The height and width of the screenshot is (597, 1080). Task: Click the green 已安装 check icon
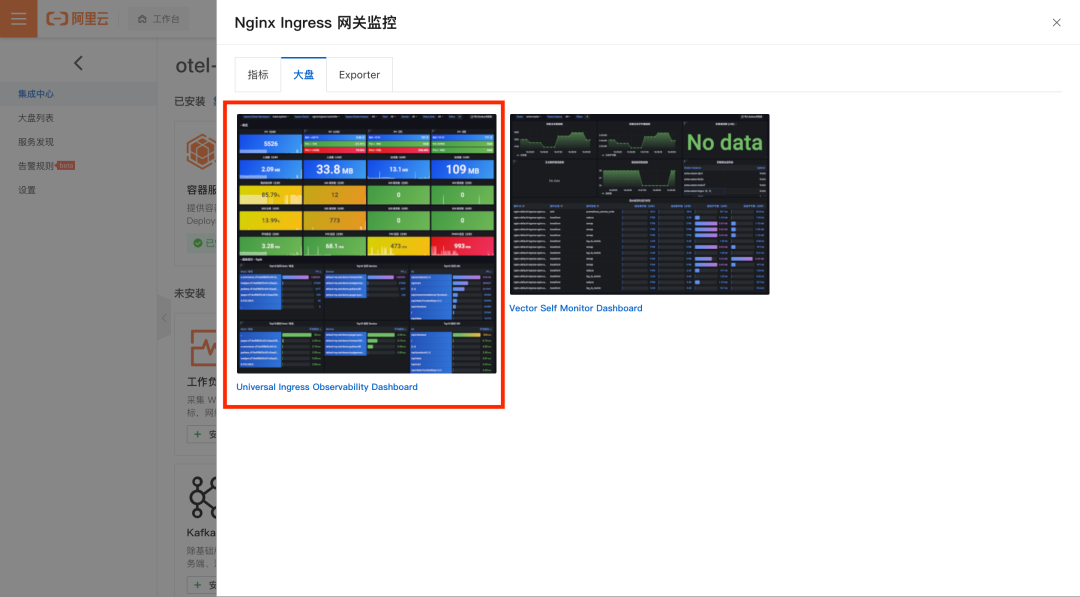(197, 239)
